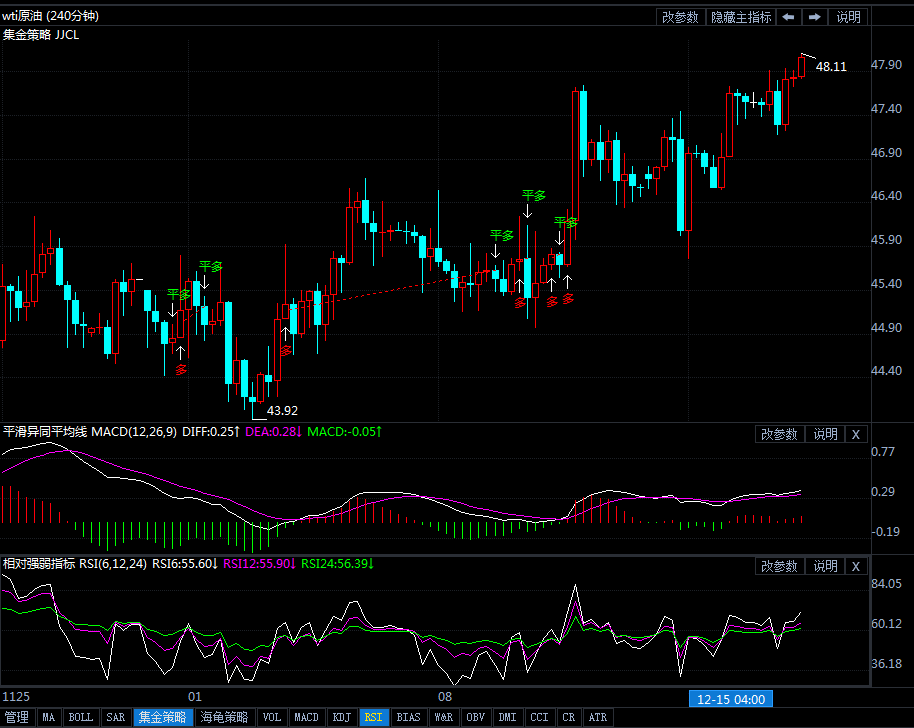Select the W&R indicator tab
The width and height of the screenshot is (914, 728).
click(443, 717)
